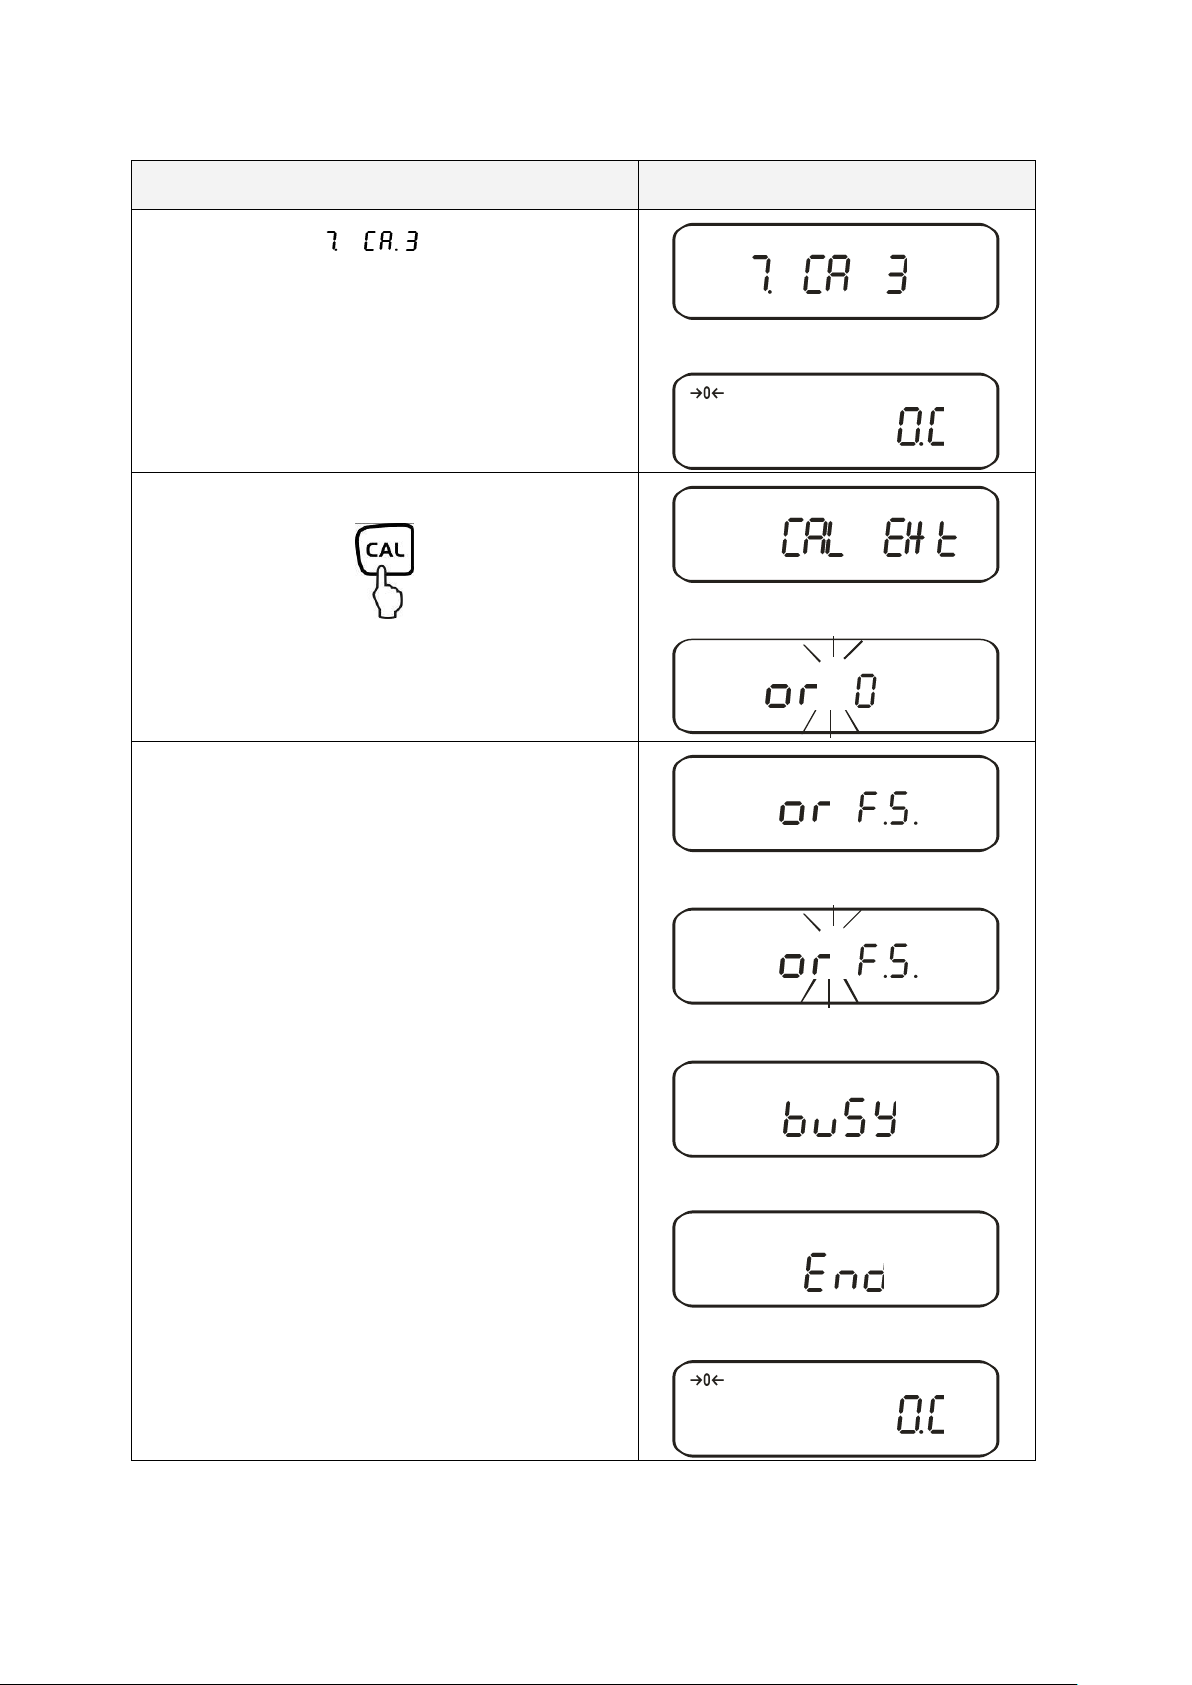This screenshot has width=1192, height=1685.
Task: Select the CAL EHt display panel
Action: 836,534
